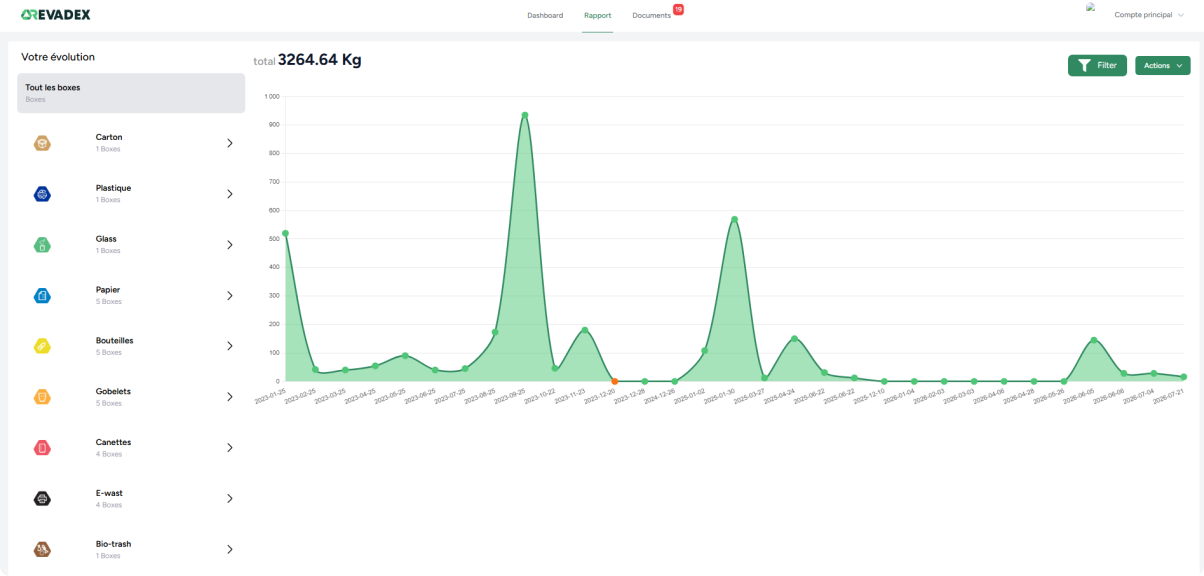Click the funnel icon in Filter button
Screen dimensions: 1204x576
point(1084,65)
